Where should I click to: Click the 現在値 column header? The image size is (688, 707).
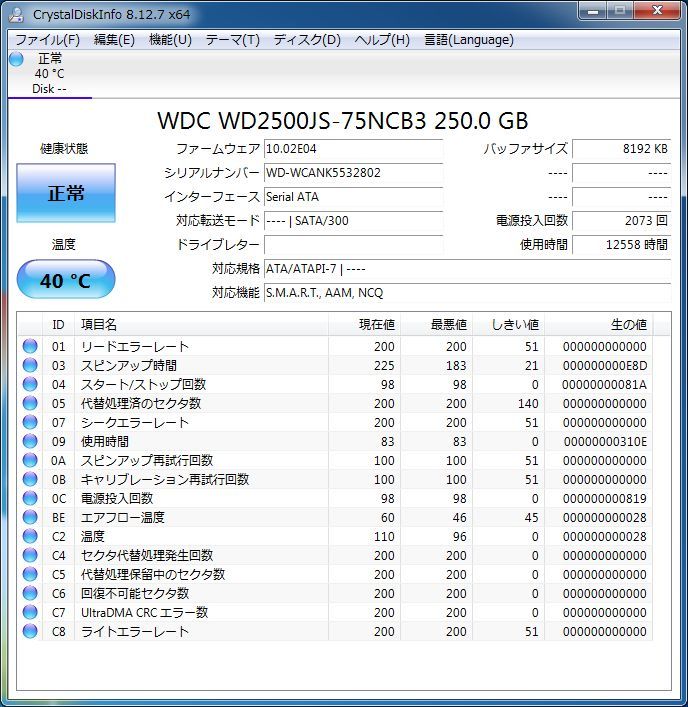(x=364, y=325)
